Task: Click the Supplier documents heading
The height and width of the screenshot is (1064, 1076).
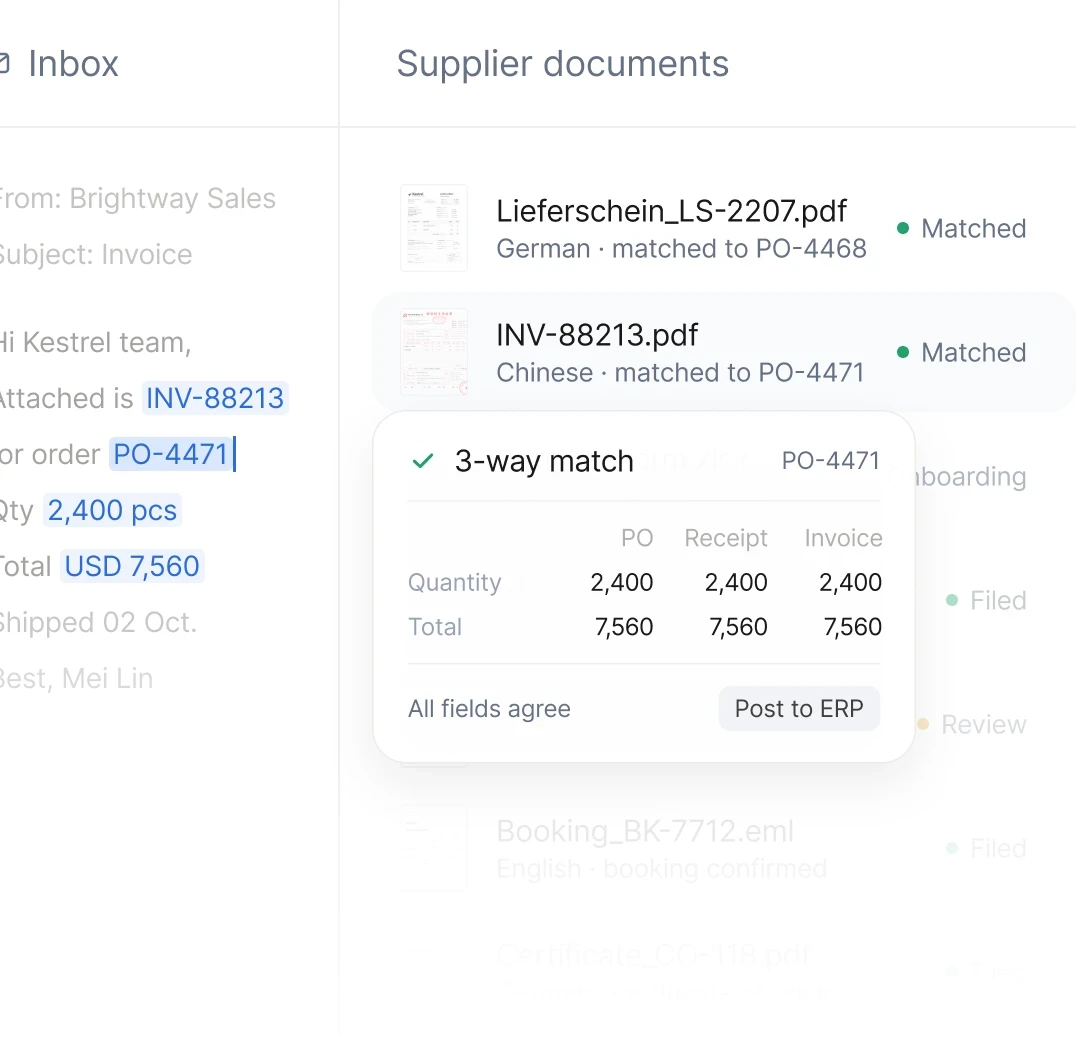Action: pos(563,64)
